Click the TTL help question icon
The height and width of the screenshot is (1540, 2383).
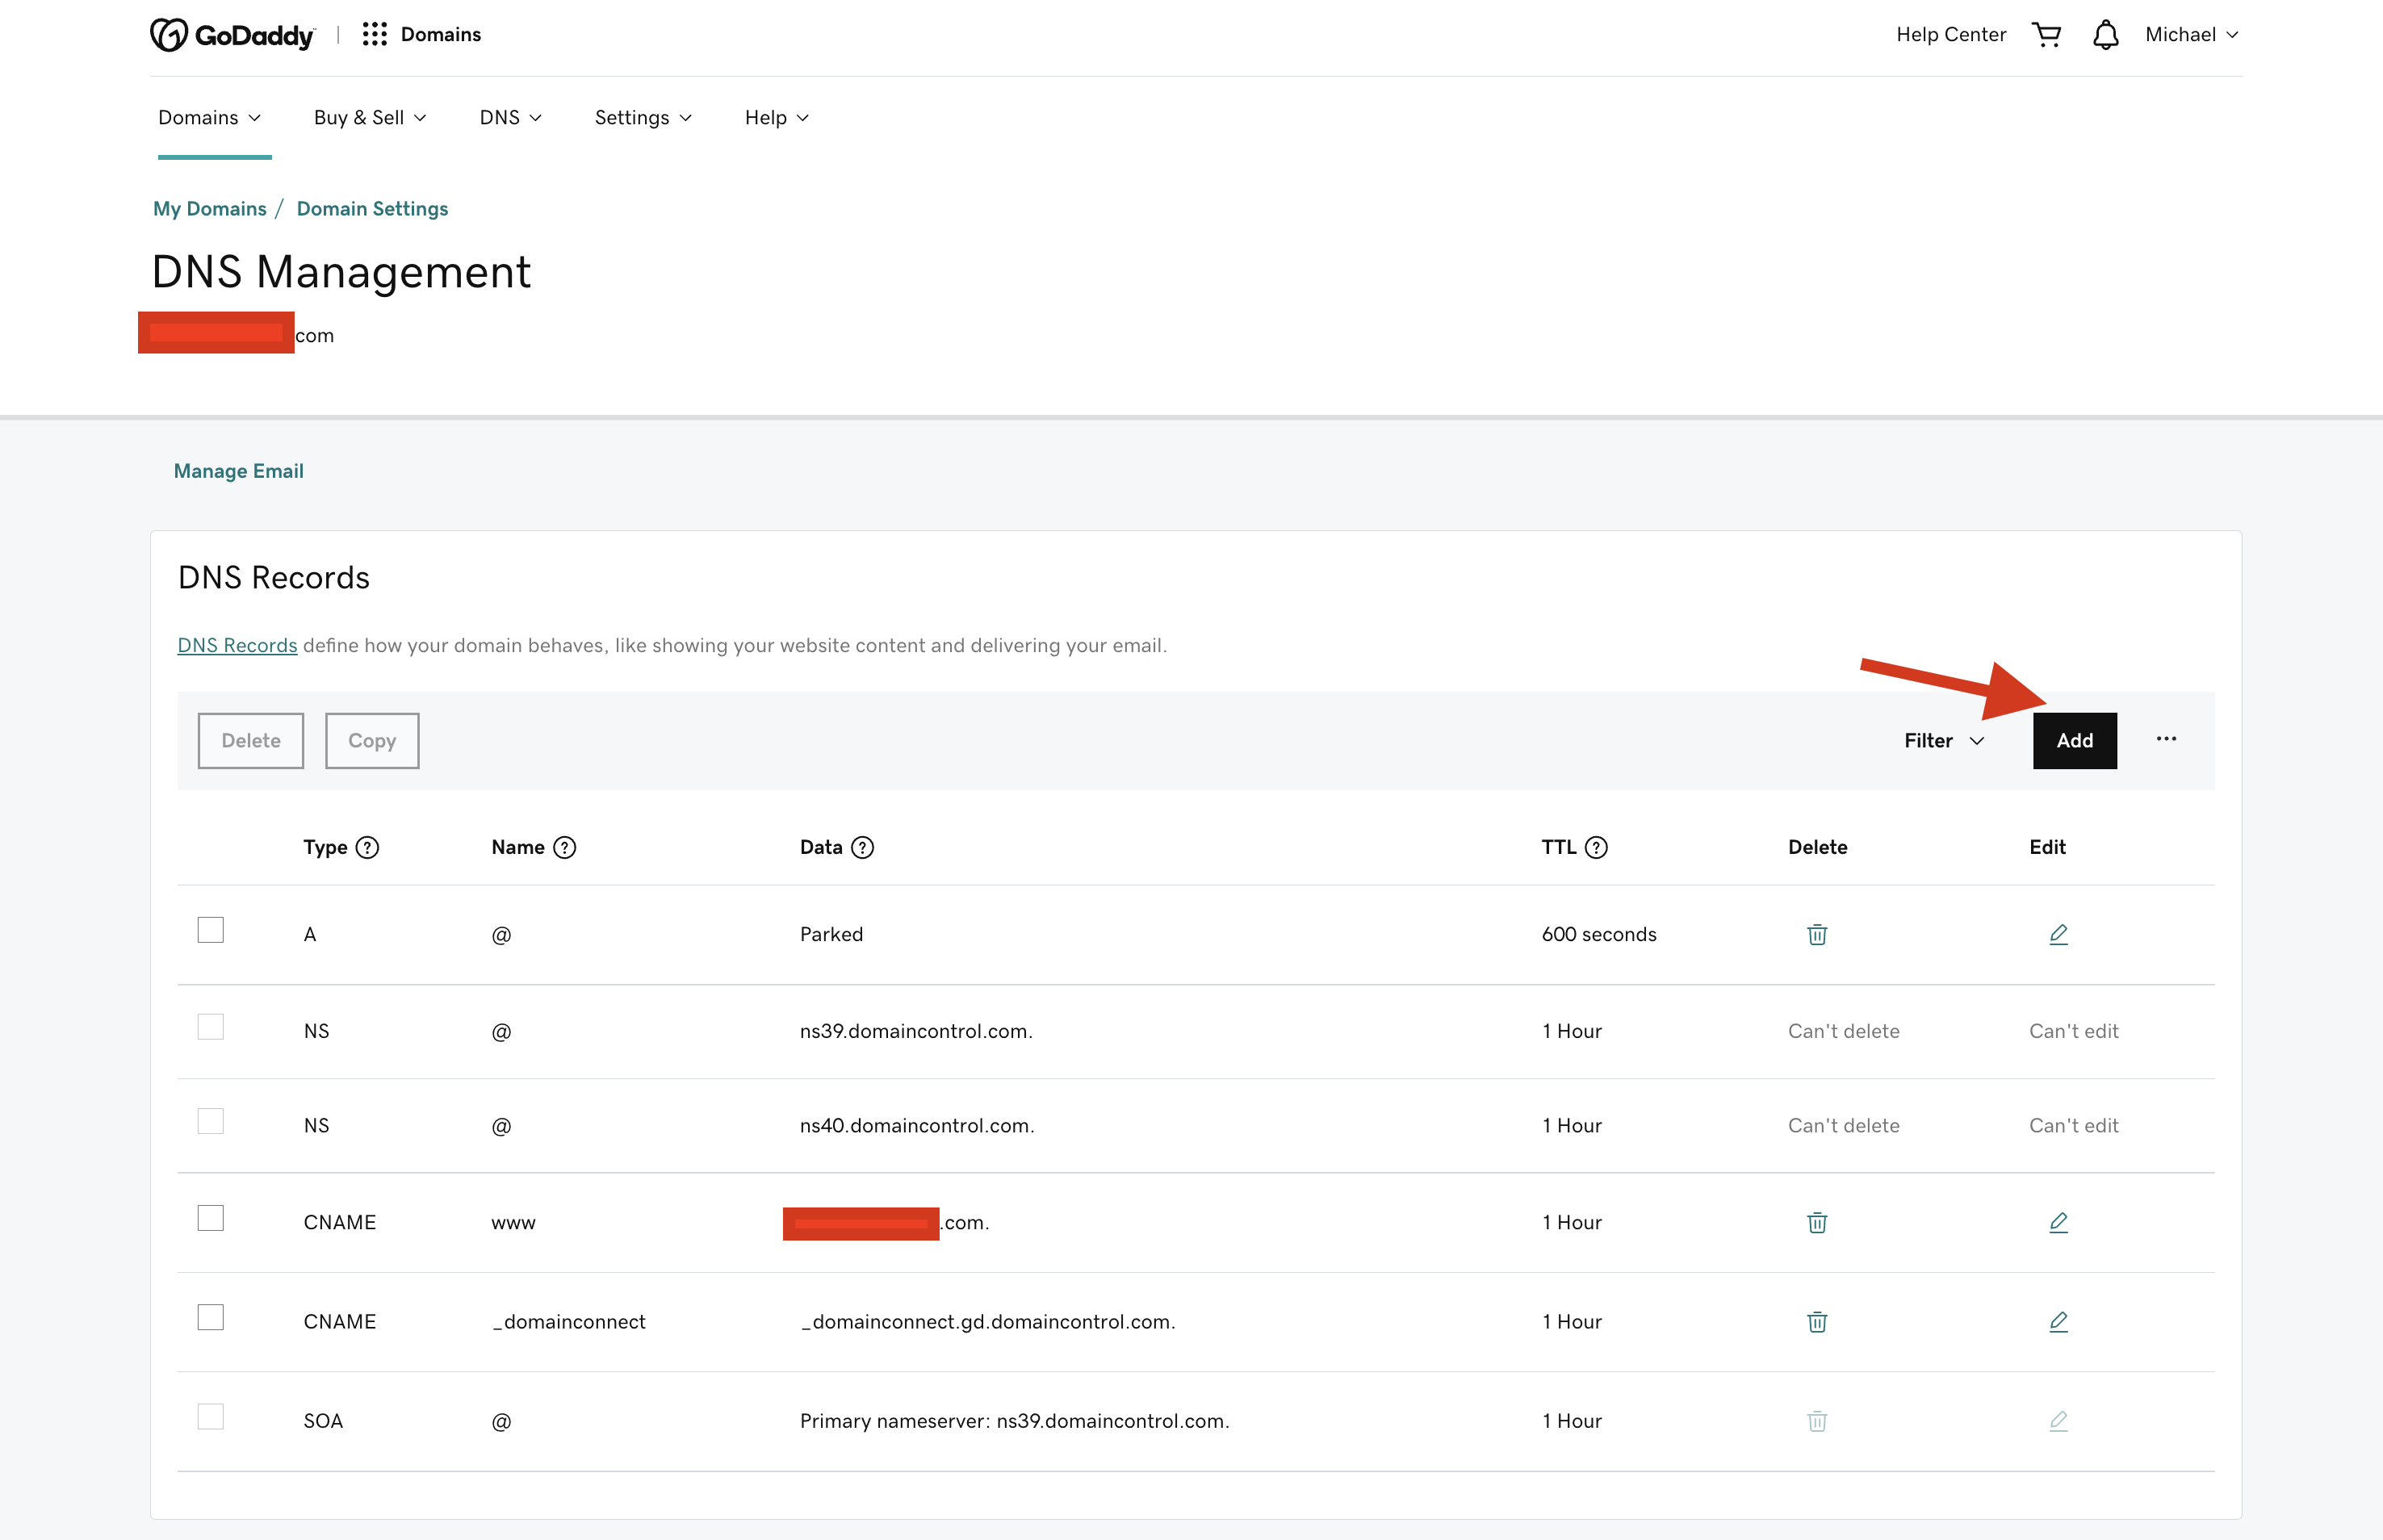click(1596, 847)
